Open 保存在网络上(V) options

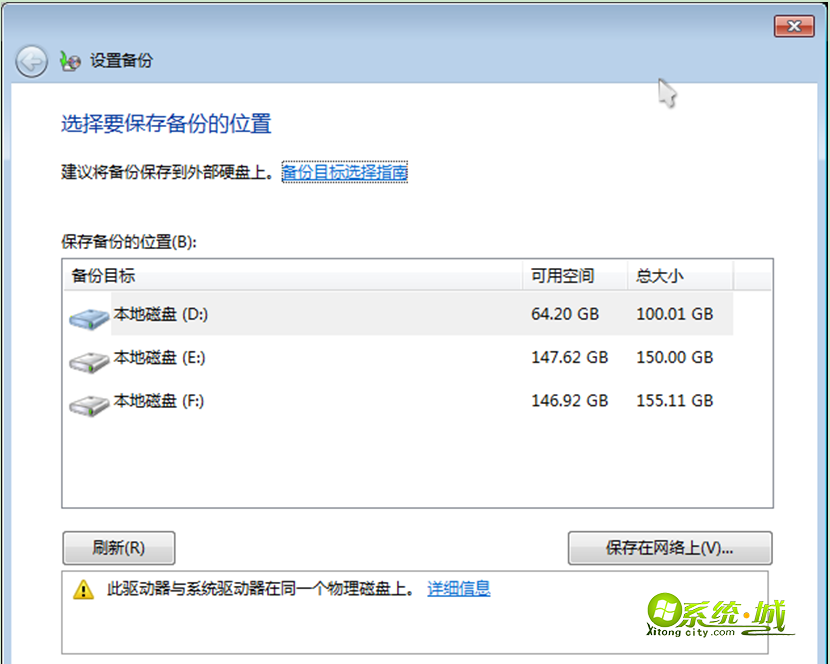[669, 548]
